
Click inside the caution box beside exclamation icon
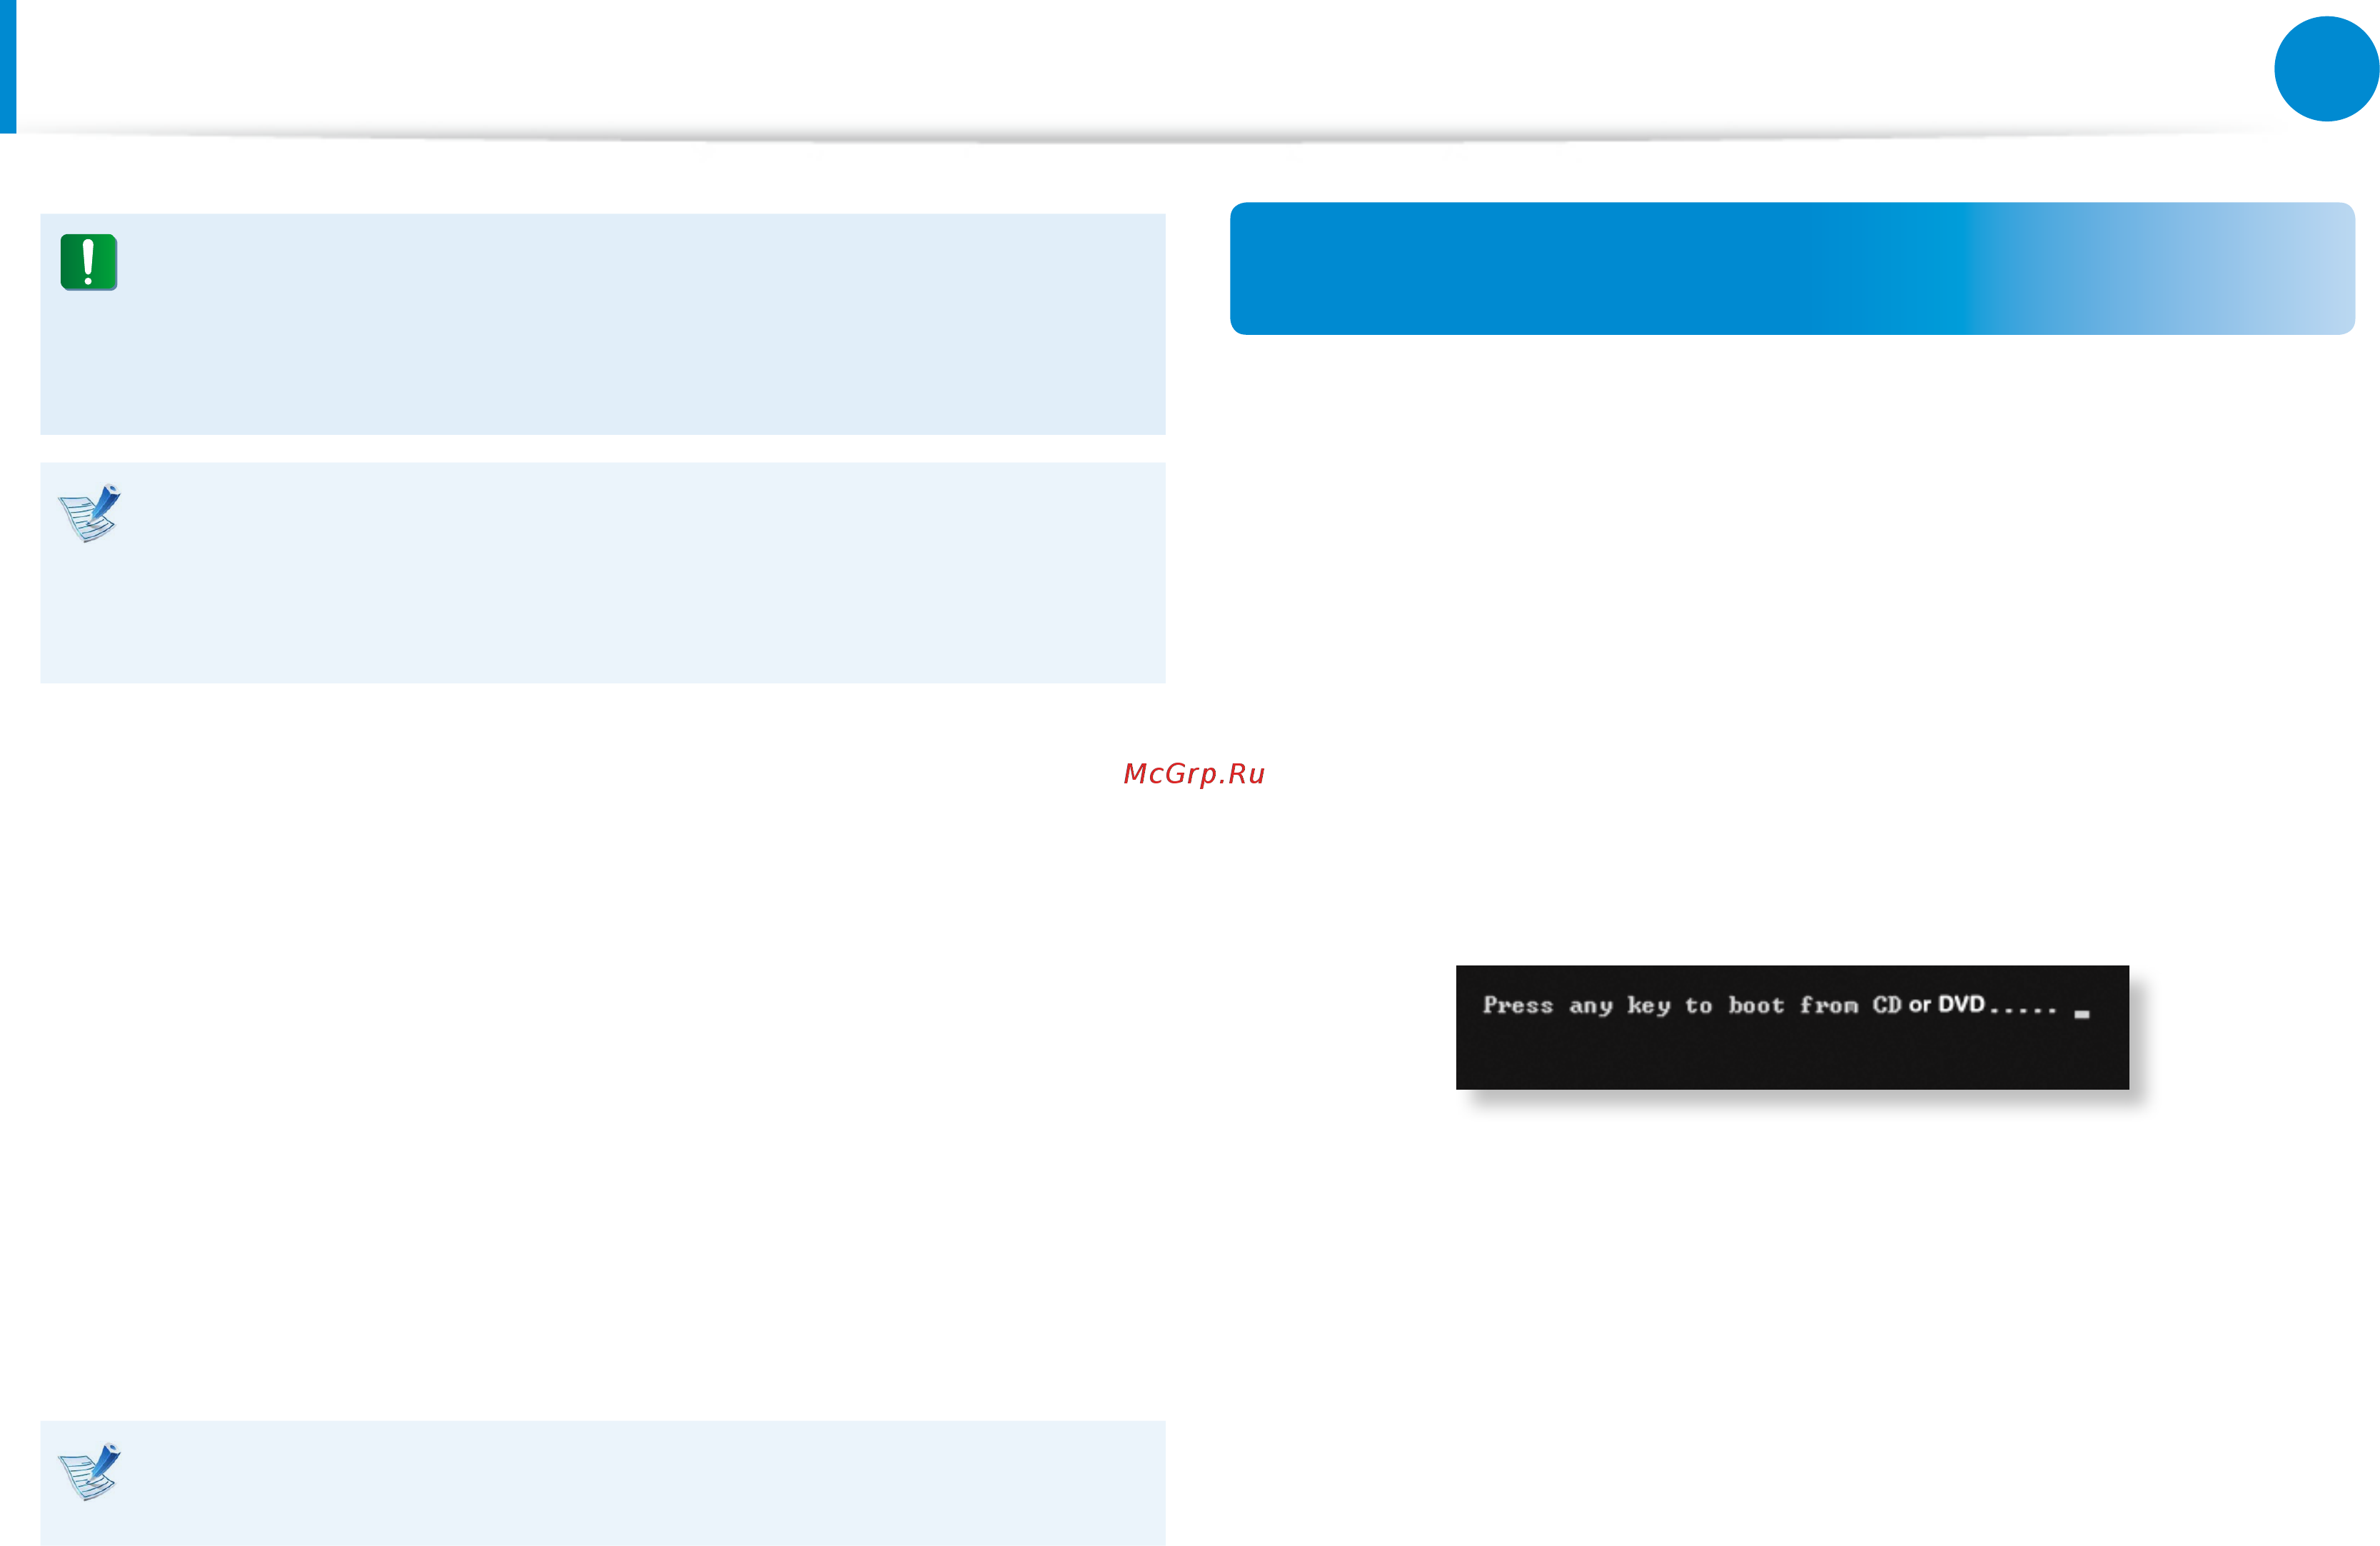click(x=640, y=324)
